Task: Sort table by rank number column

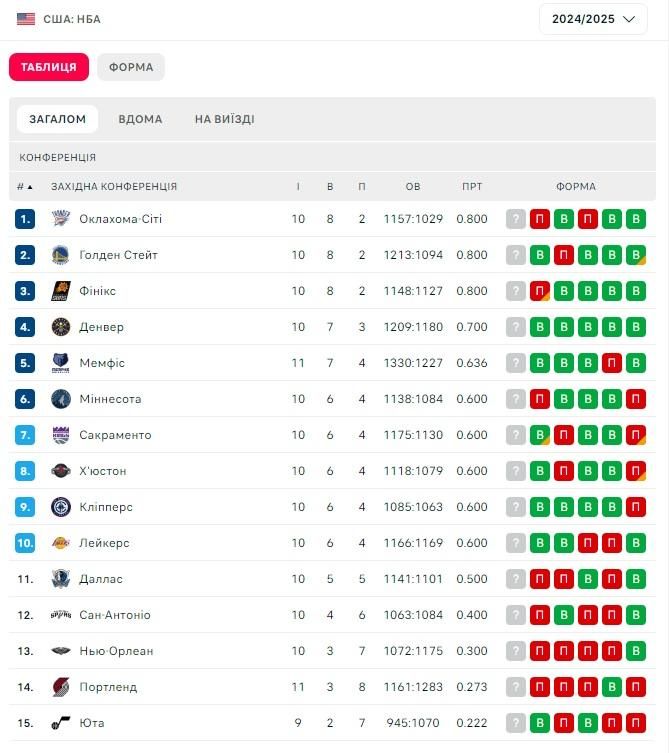Action: (24, 187)
